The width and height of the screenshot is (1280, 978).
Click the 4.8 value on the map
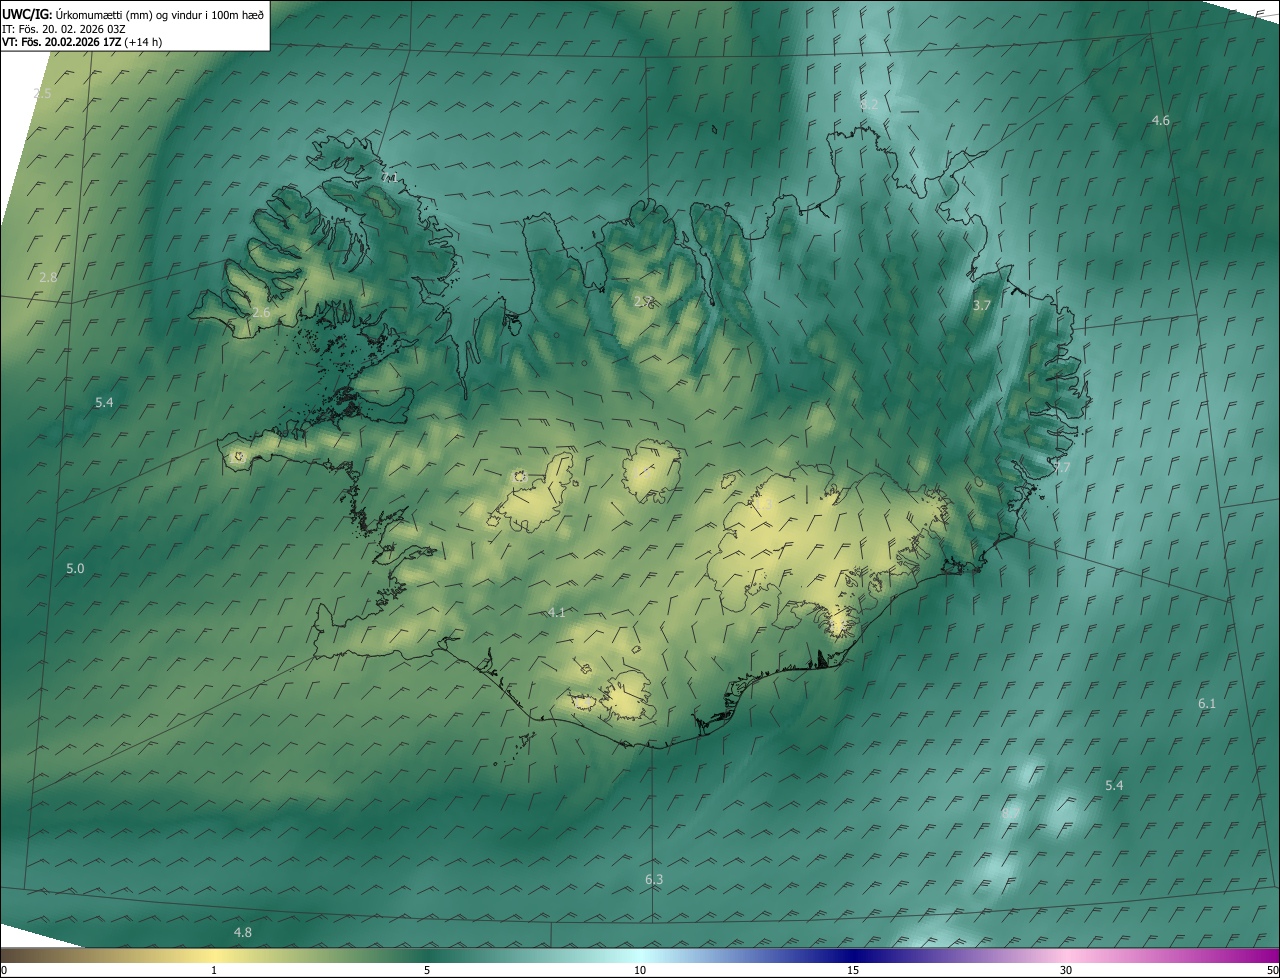click(x=242, y=932)
